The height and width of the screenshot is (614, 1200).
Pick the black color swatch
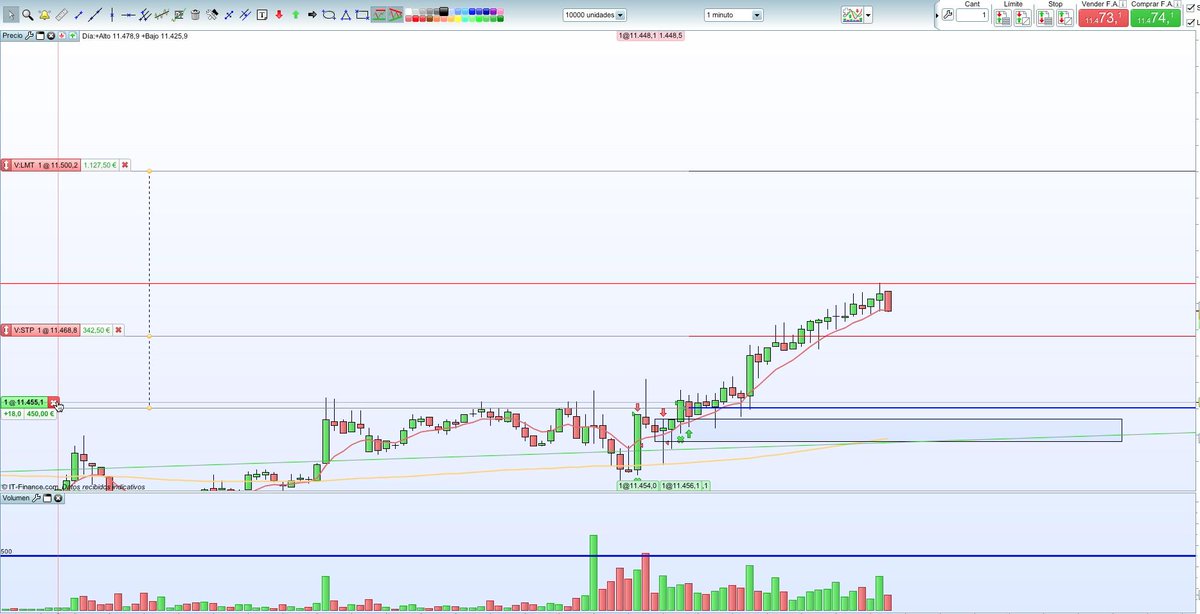coord(444,11)
